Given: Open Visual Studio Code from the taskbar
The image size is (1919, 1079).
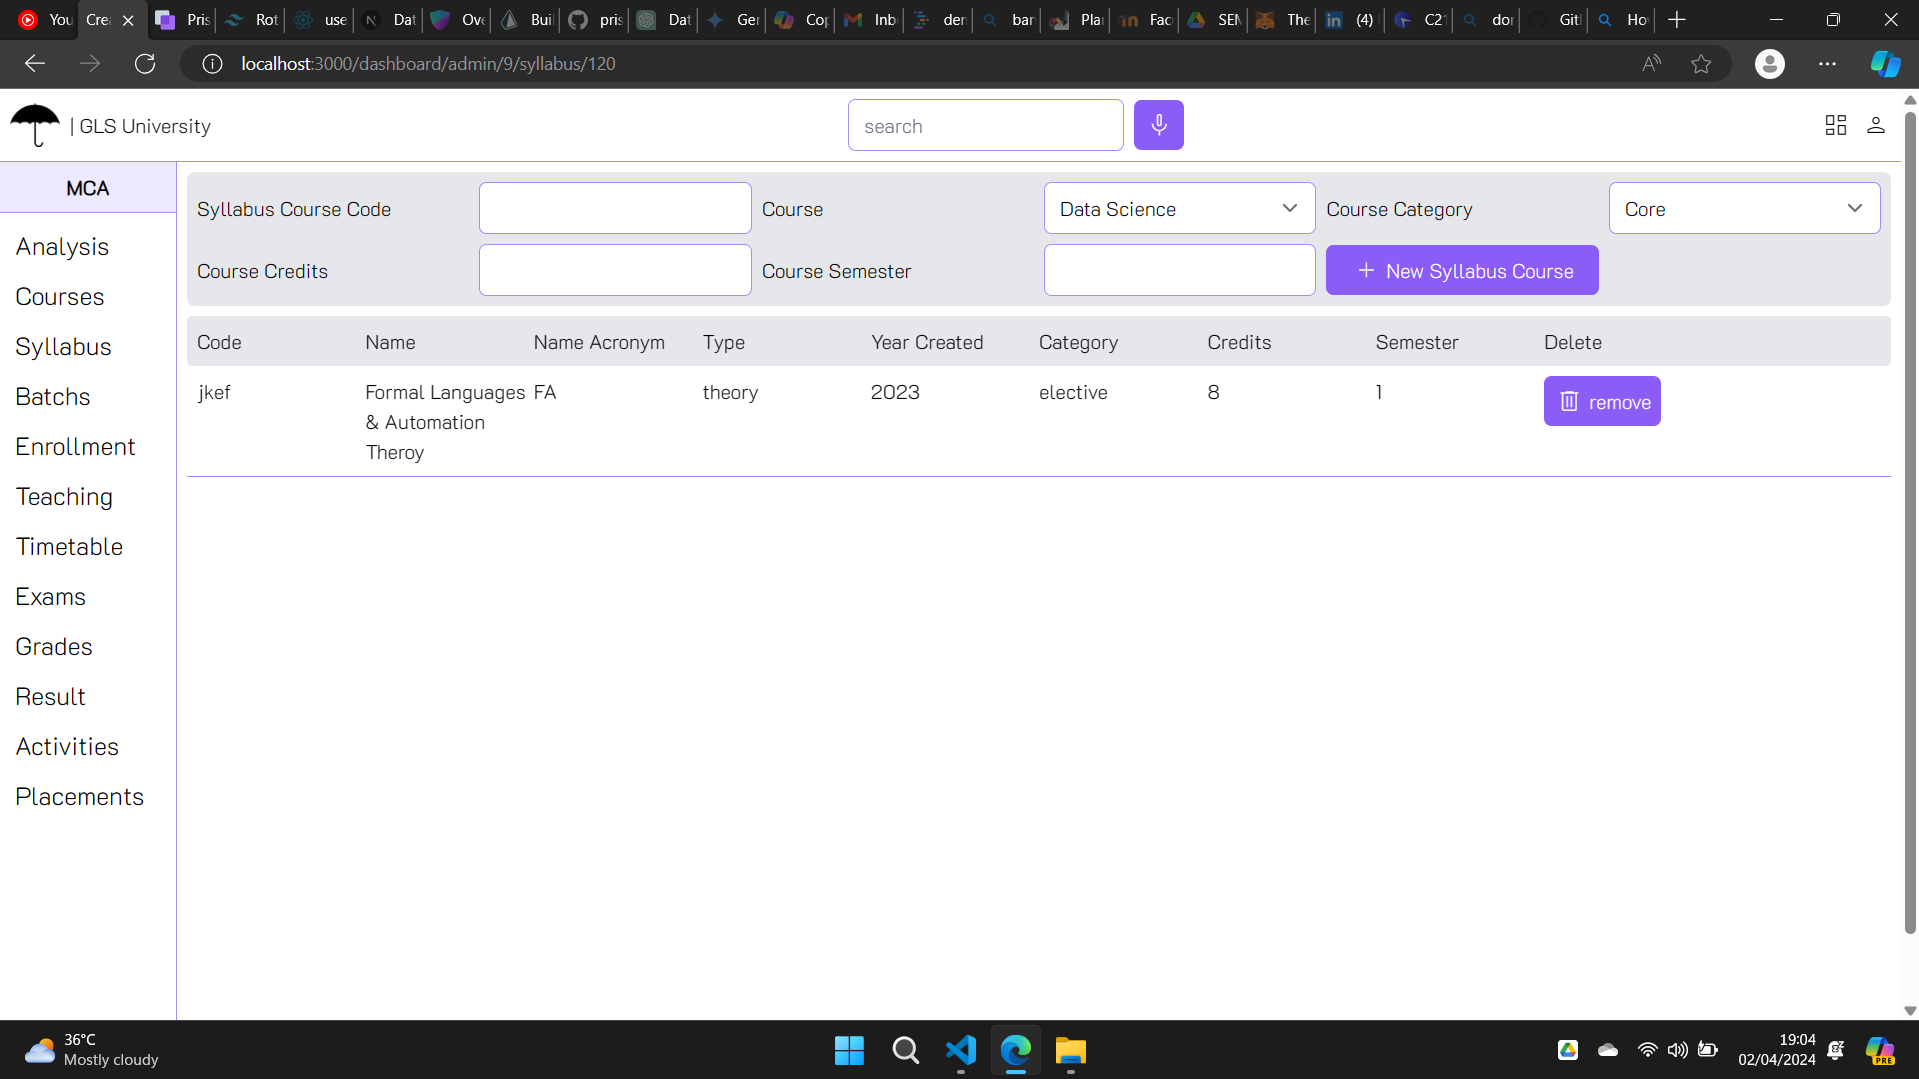Looking at the screenshot, I should click(x=960, y=1050).
